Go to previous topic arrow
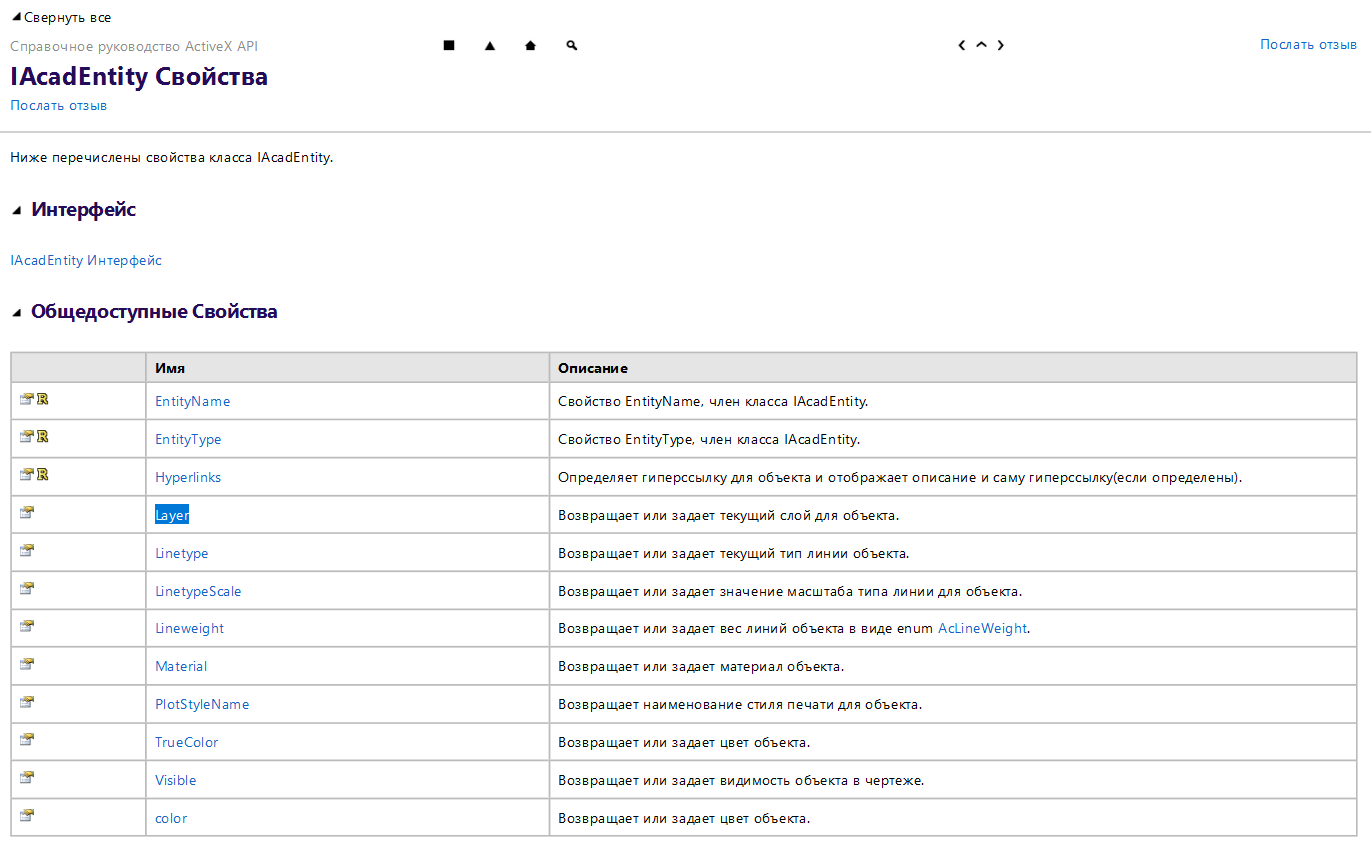The image size is (1371, 849). click(x=961, y=45)
